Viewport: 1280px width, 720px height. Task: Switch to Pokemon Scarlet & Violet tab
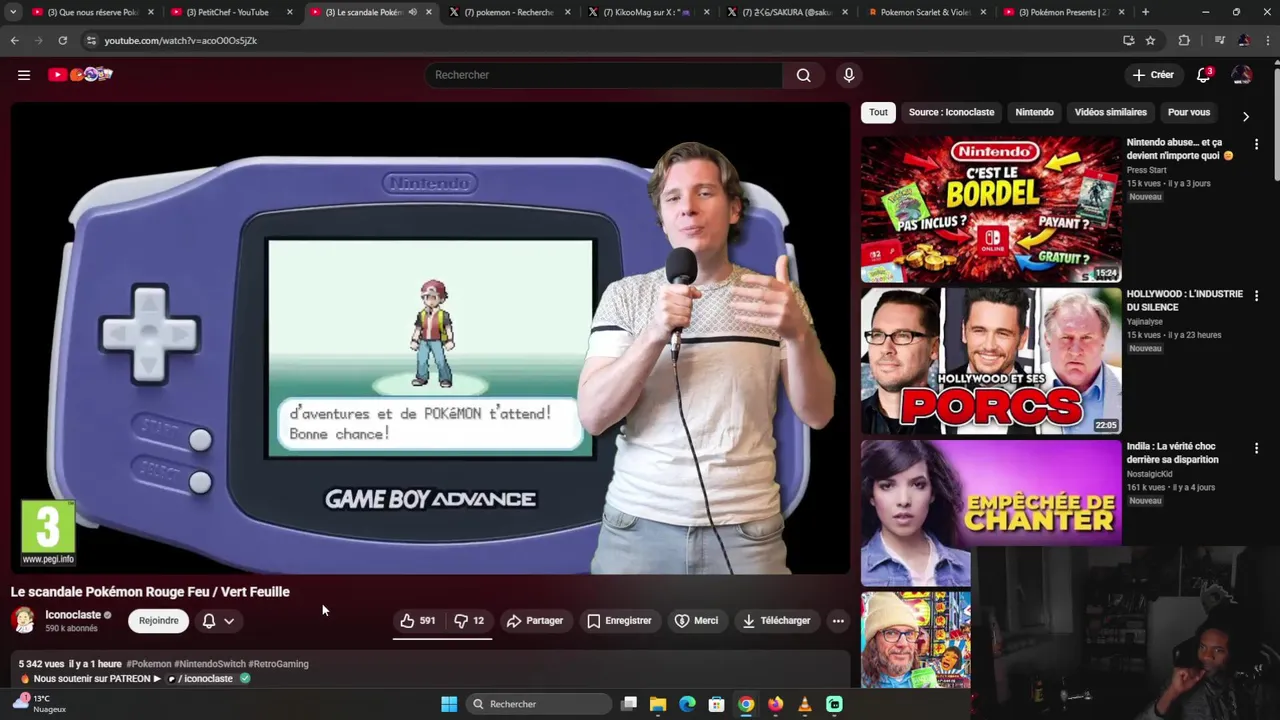point(925,12)
